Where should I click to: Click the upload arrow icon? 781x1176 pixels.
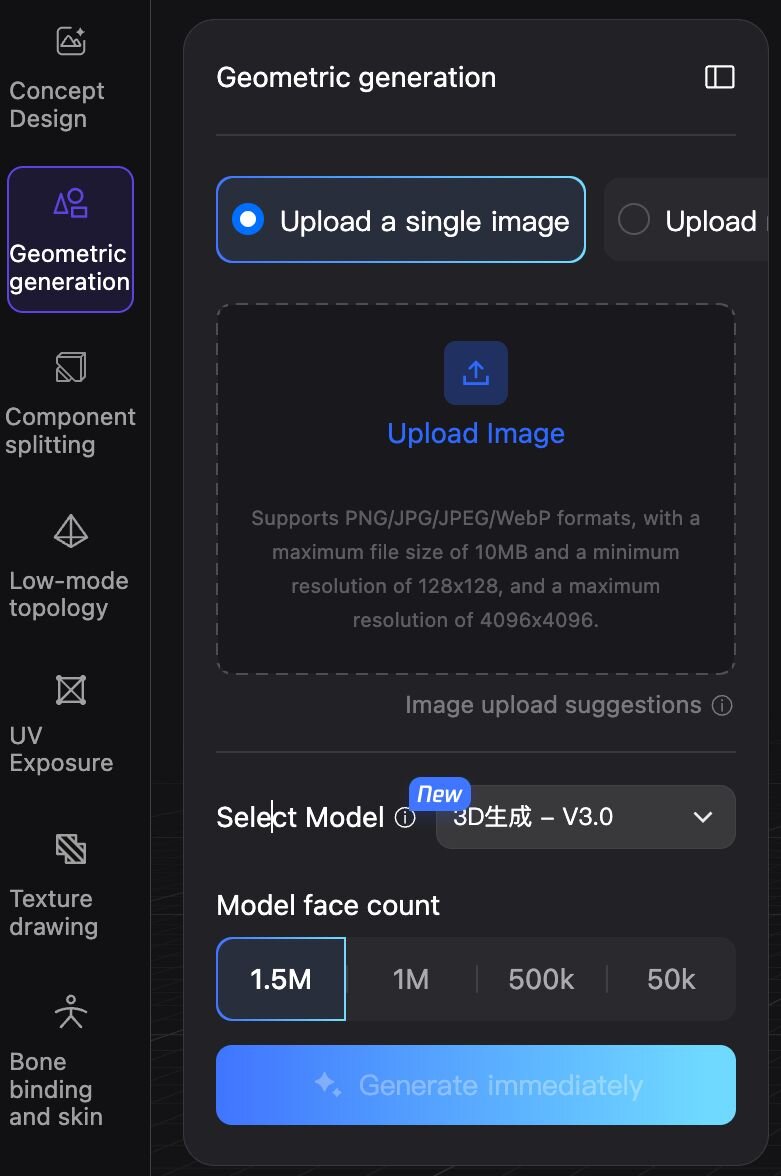(476, 373)
